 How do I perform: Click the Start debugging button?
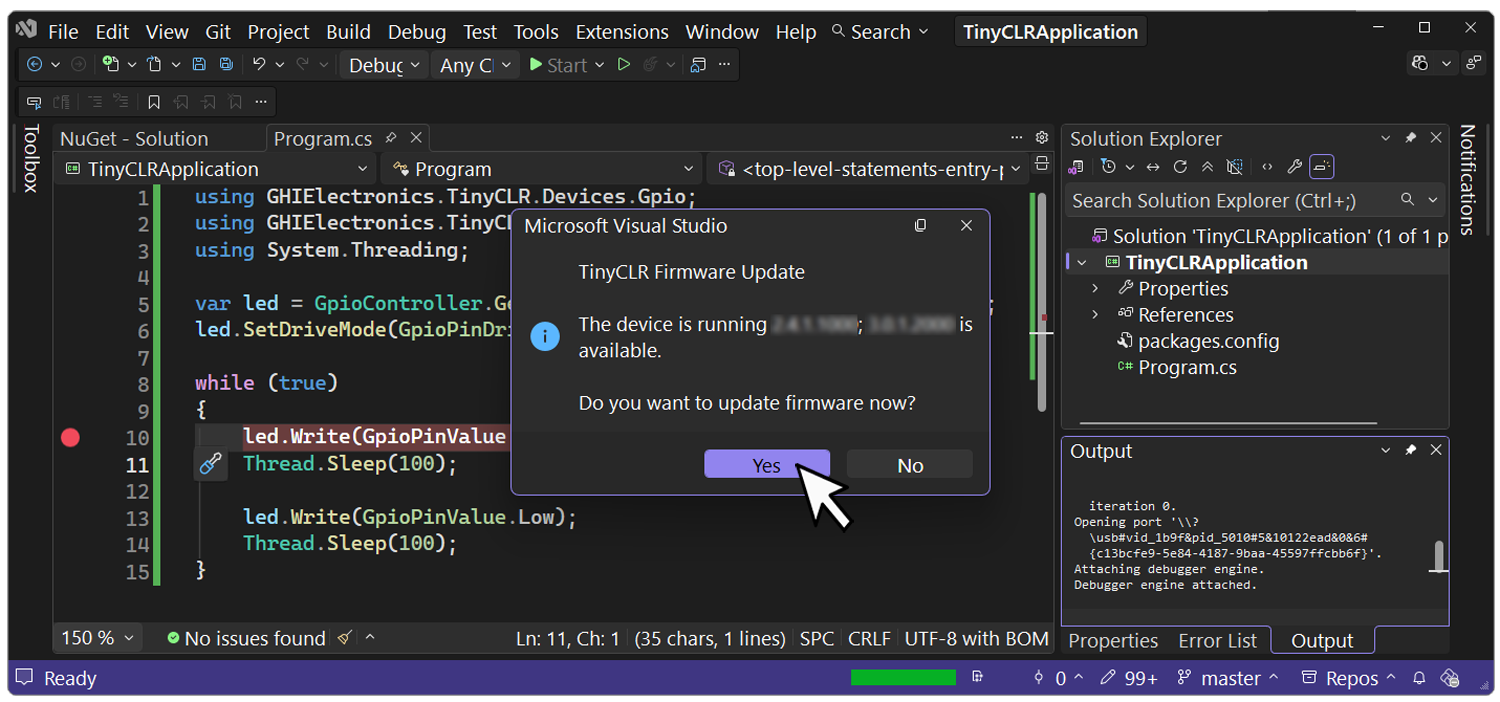point(558,65)
